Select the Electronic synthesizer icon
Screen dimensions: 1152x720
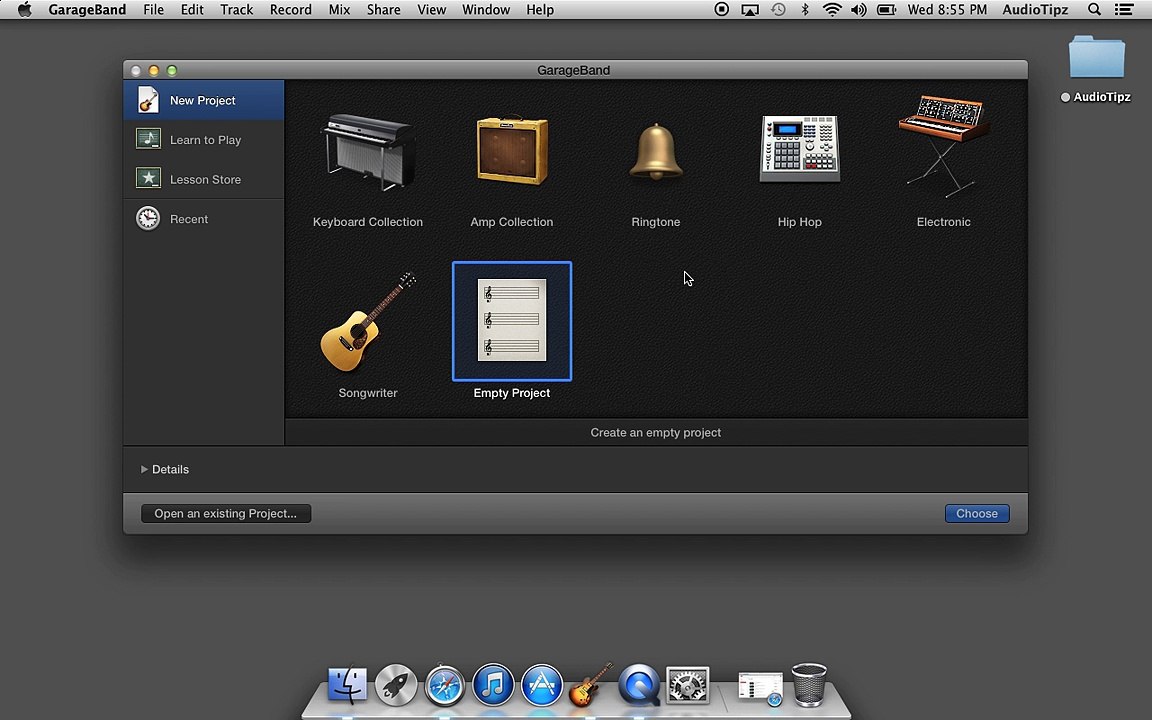(943, 146)
